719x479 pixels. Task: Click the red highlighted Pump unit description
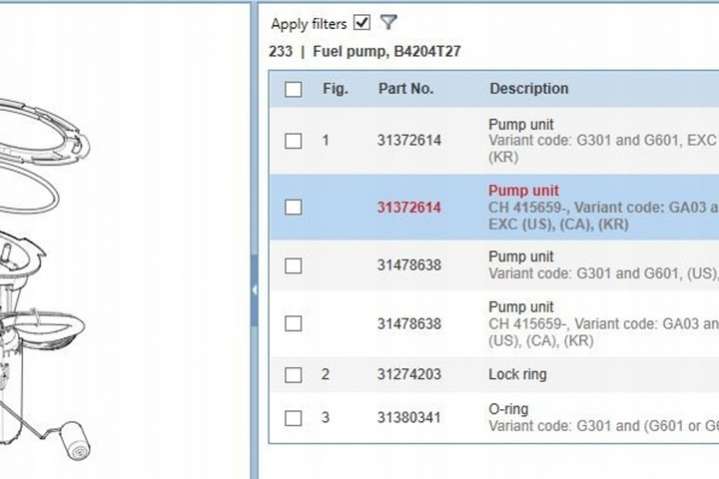[x=523, y=191]
